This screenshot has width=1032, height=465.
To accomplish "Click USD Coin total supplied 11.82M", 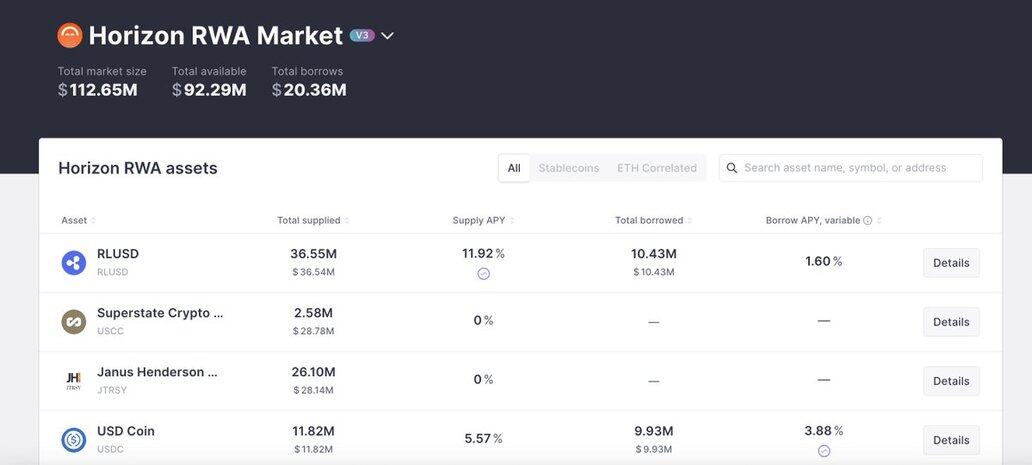I will [x=313, y=431].
